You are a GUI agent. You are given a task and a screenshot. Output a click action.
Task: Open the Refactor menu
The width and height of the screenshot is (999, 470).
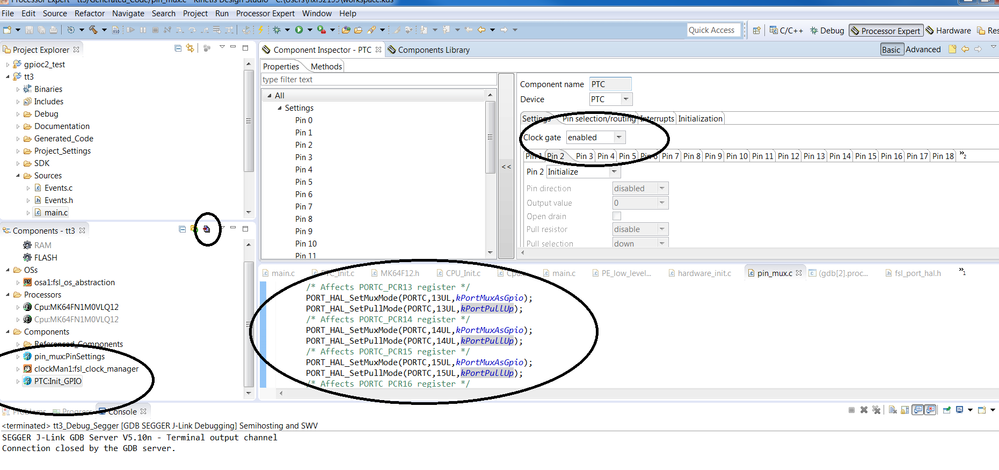click(x=89, y=13)
